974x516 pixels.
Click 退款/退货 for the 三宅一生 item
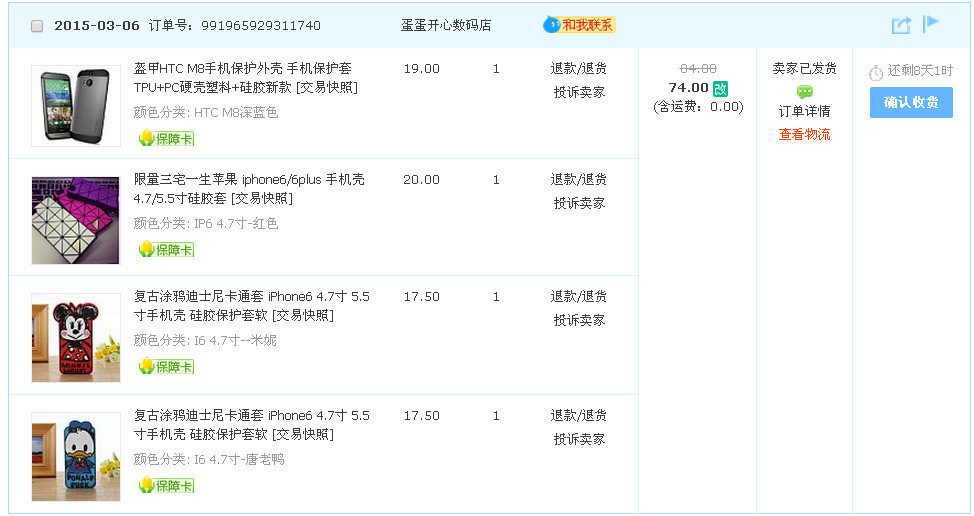coord(578,179)
